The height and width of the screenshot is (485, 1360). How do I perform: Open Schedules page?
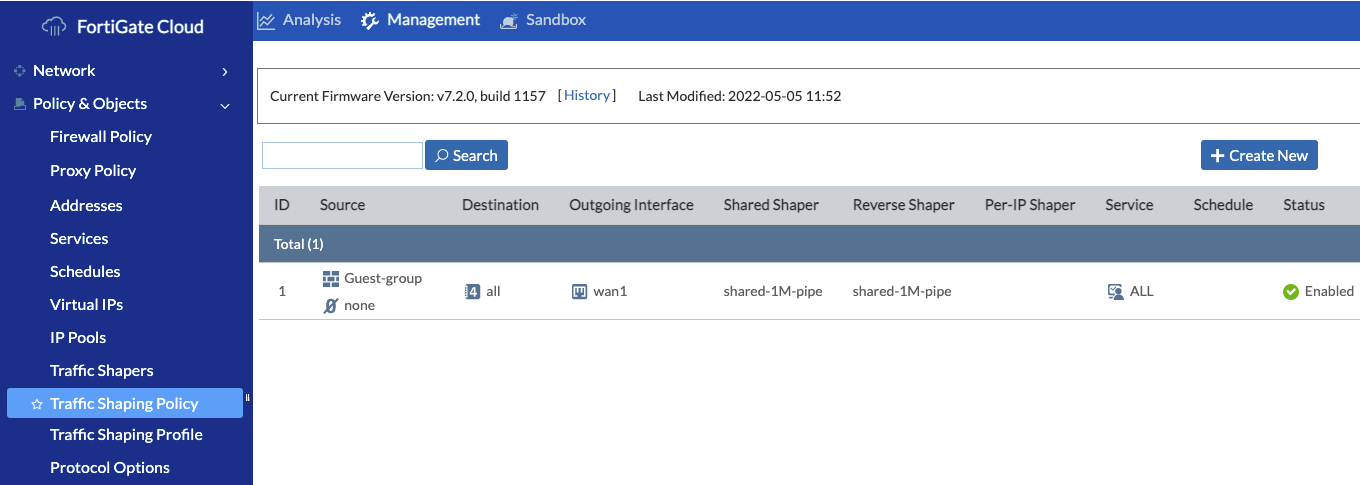(85, 272)
